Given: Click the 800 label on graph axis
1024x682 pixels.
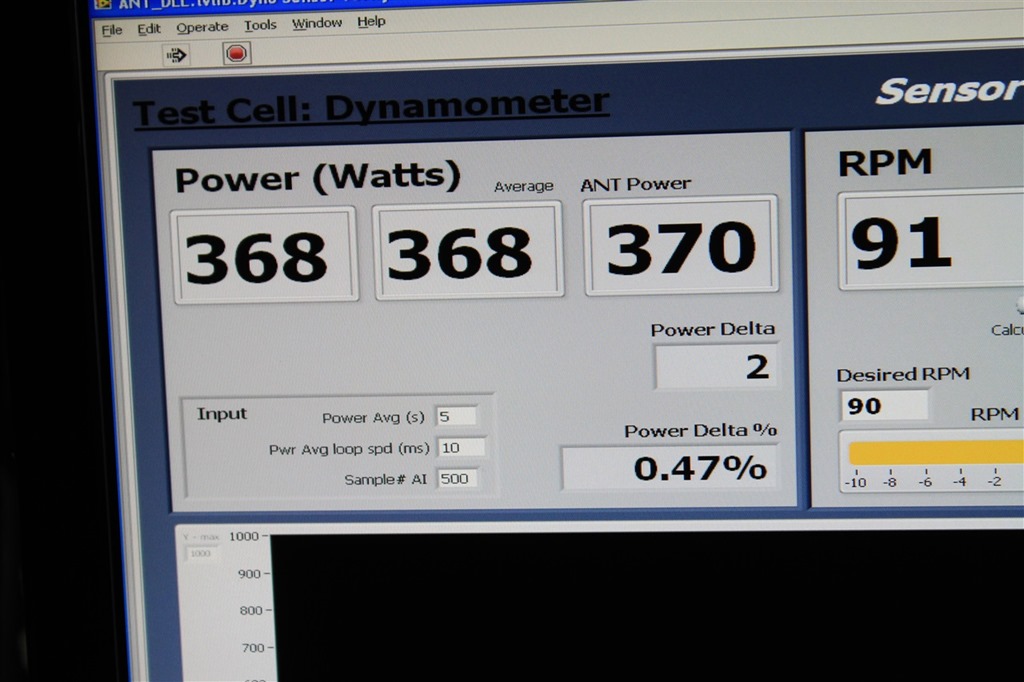Looking at the screenshot, I should [x=251, y=611].
